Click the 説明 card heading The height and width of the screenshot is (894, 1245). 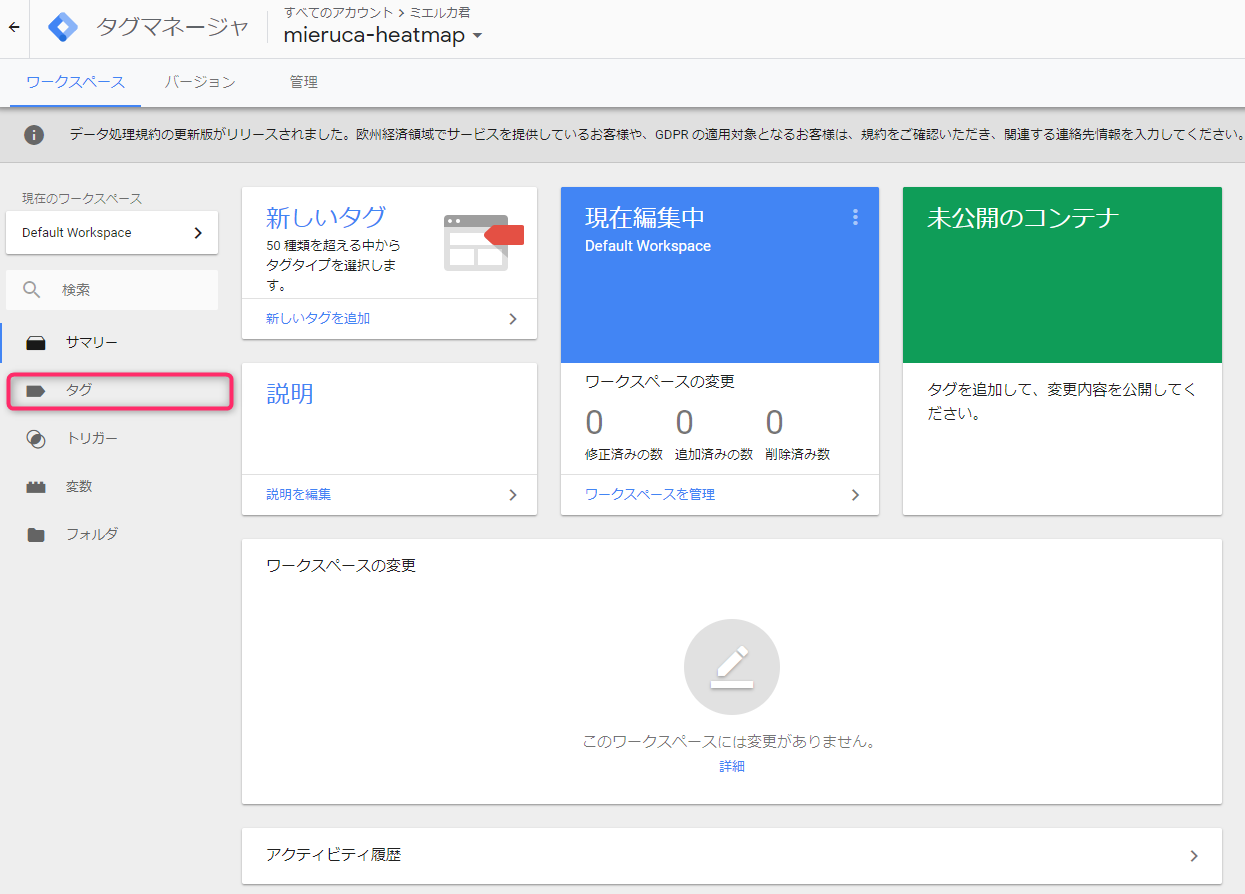(x=290, y=394)
